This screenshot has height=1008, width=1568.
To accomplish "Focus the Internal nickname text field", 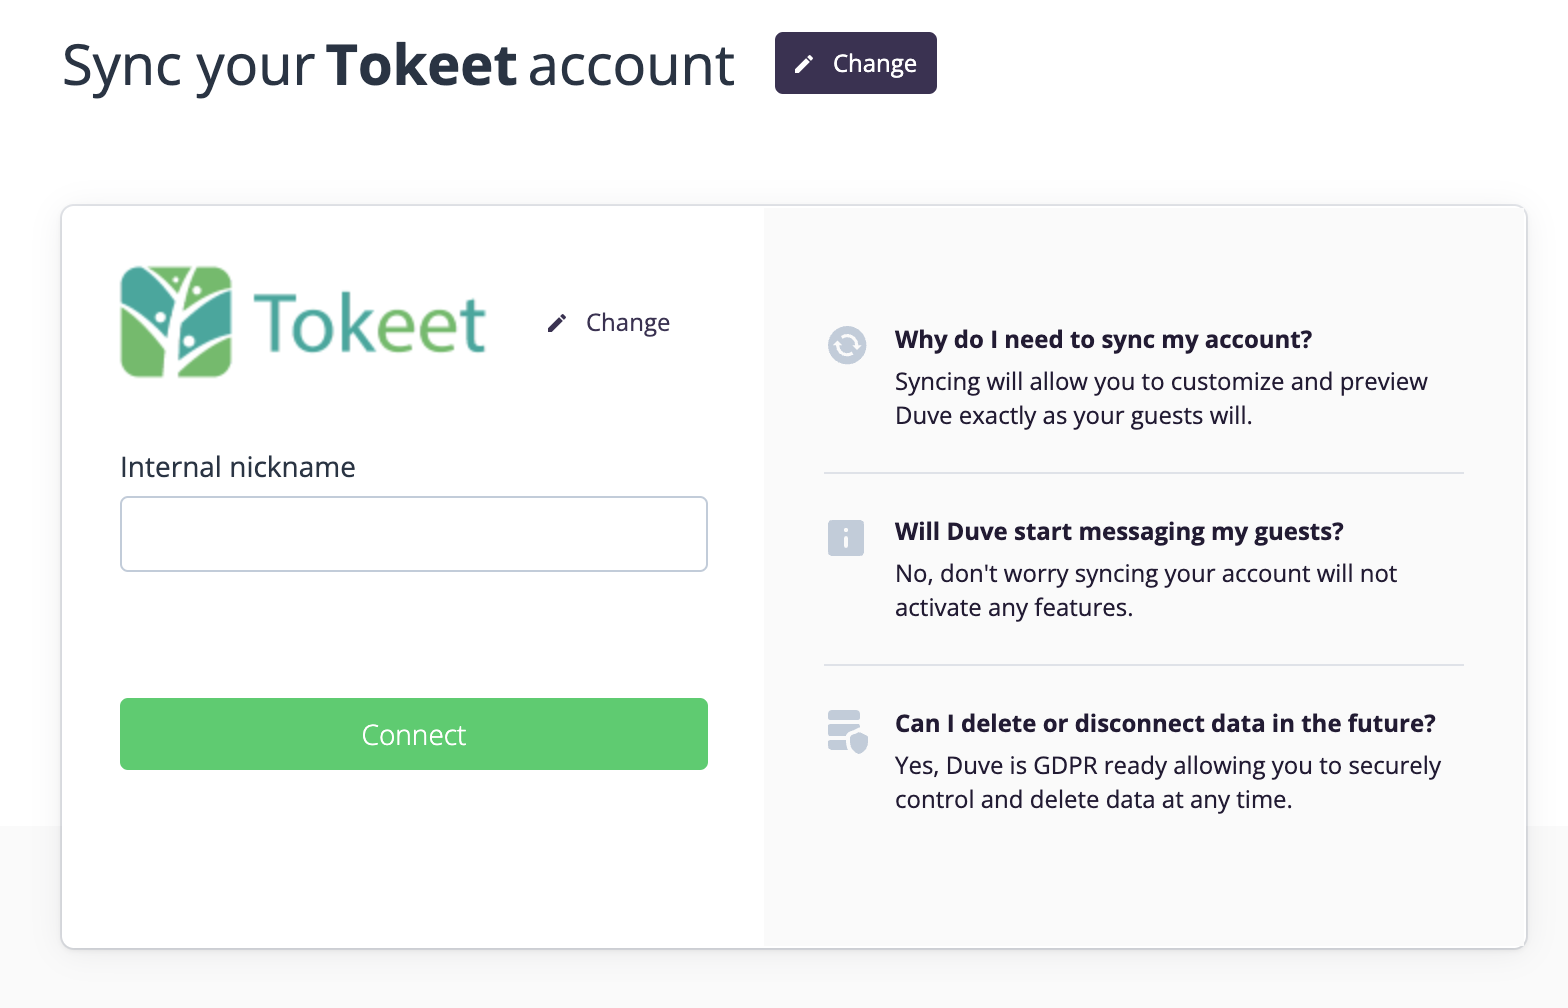I will pyautogui.click(x=414, y=534).
